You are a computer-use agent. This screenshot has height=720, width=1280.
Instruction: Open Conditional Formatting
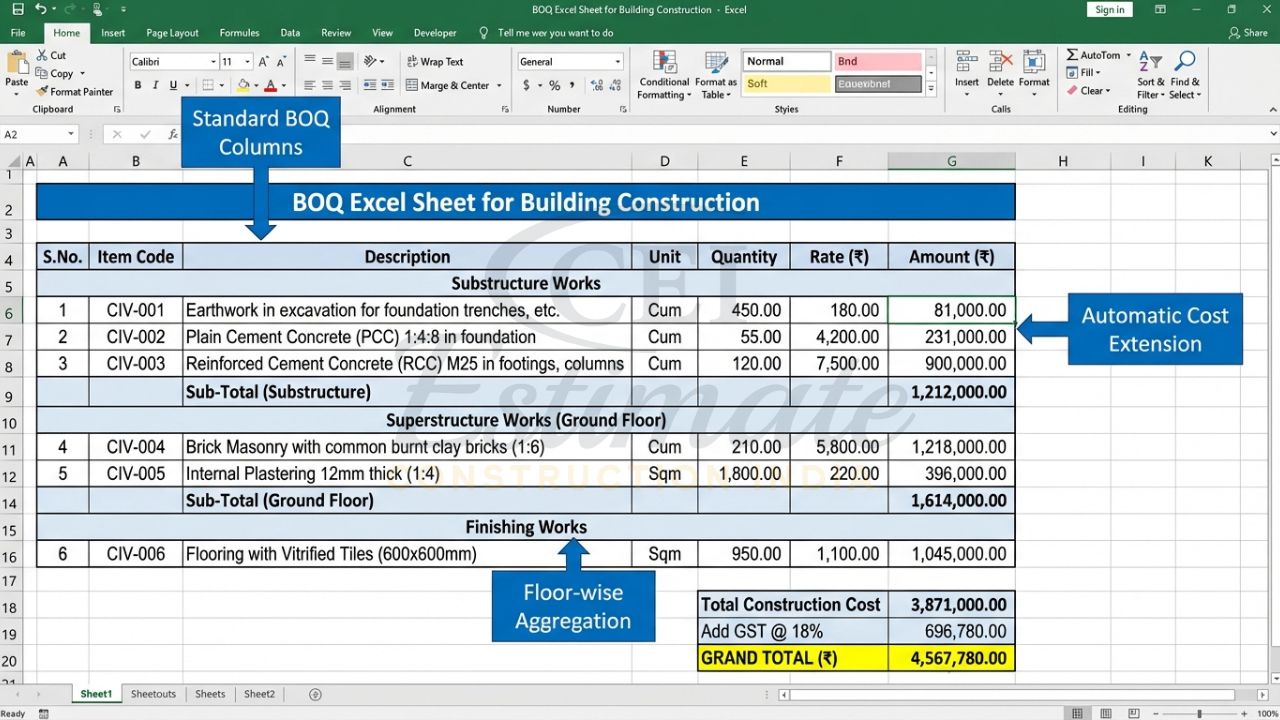tap(663, 74)
